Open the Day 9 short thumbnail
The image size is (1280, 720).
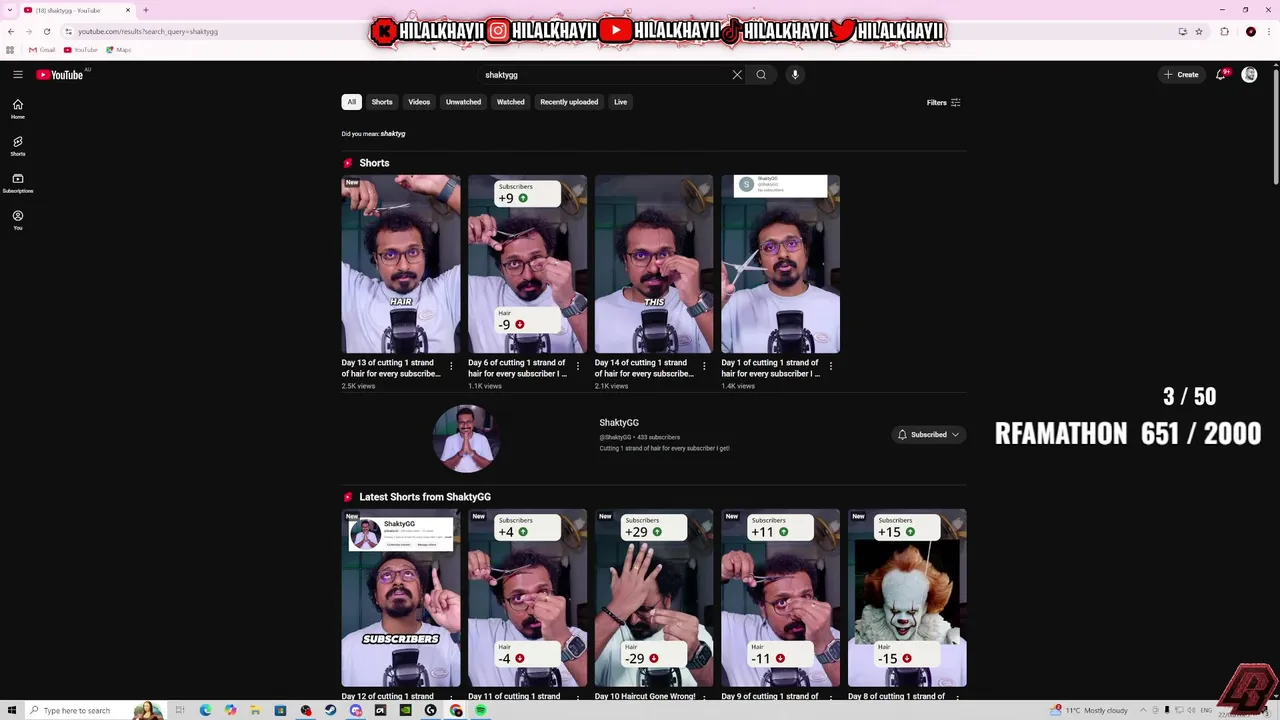tap(780, 598)
